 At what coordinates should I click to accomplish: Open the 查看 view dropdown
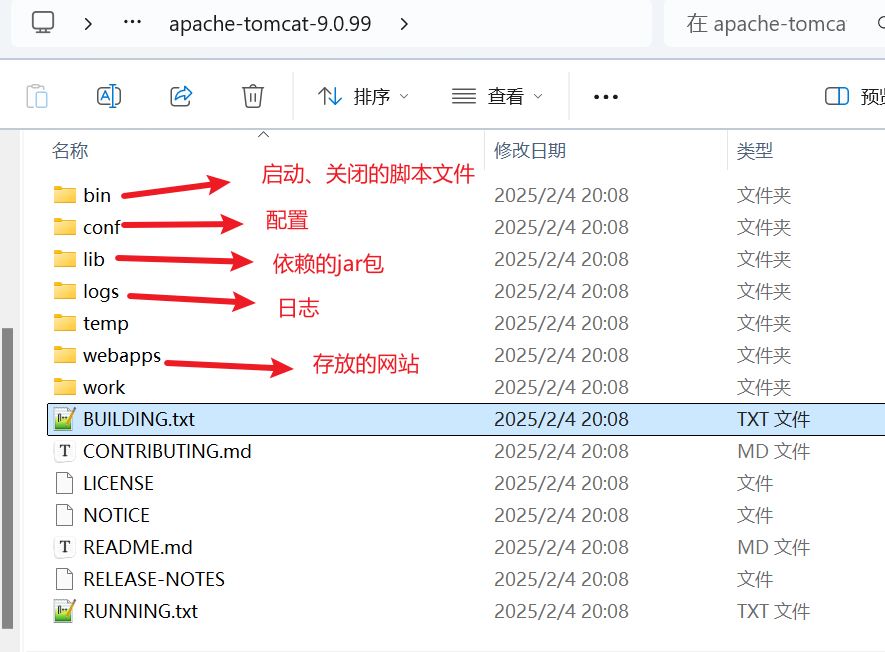497,97
